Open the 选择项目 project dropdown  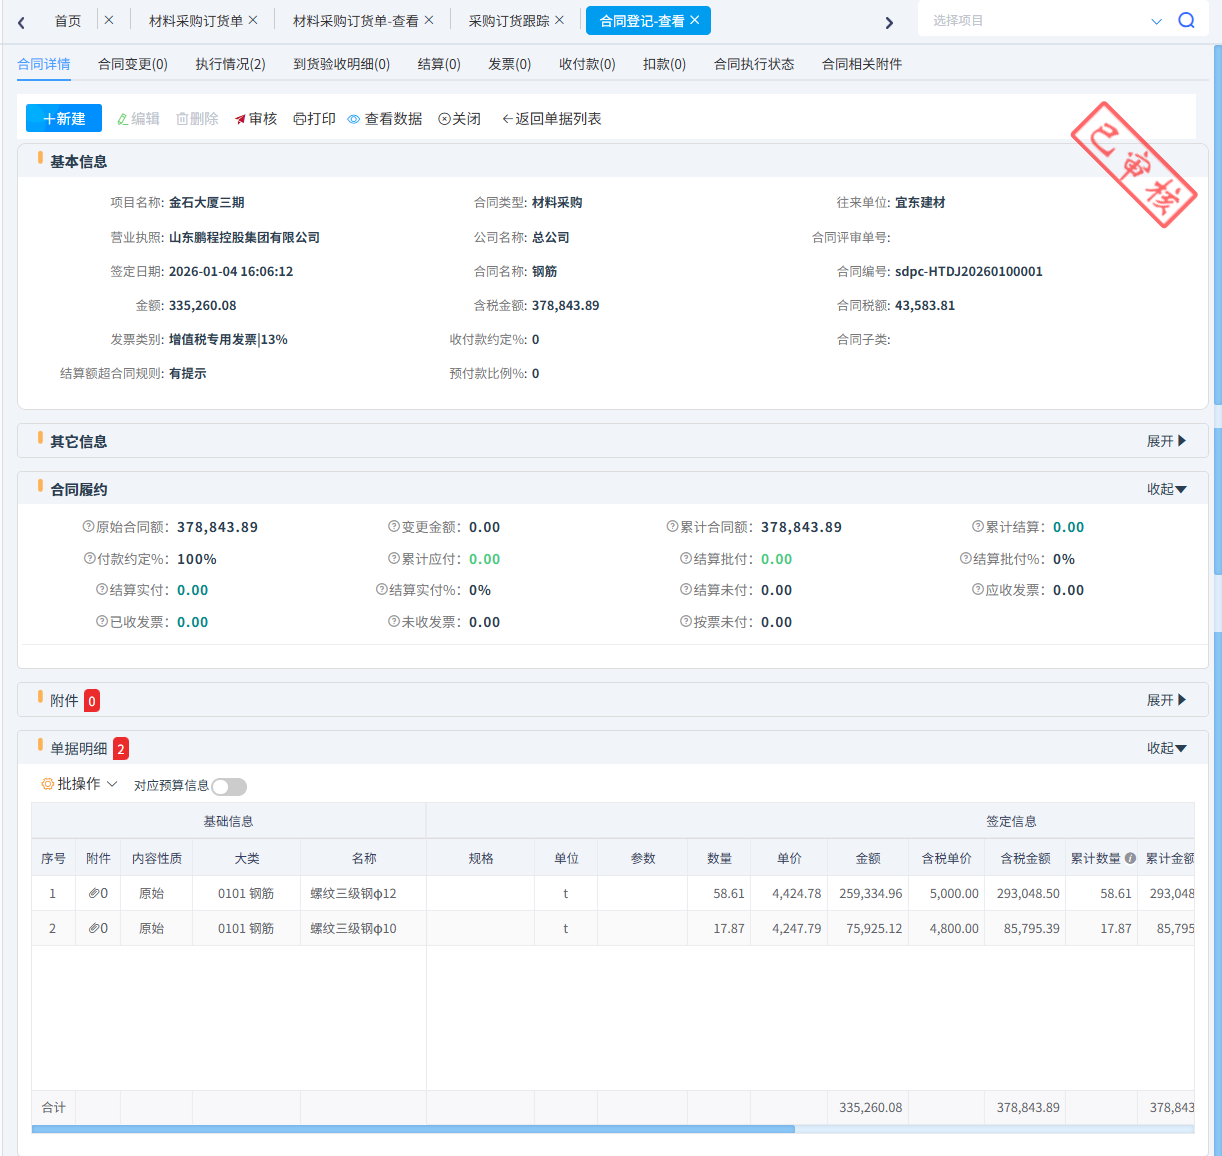pos(1156,21)
